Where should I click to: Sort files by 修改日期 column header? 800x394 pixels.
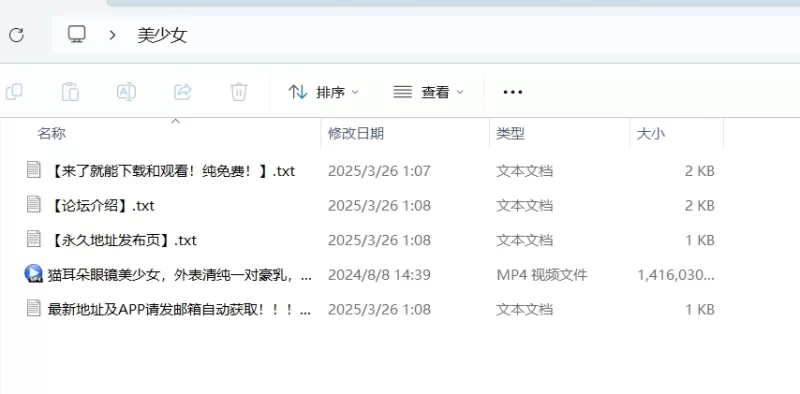[x=356, y=134]
